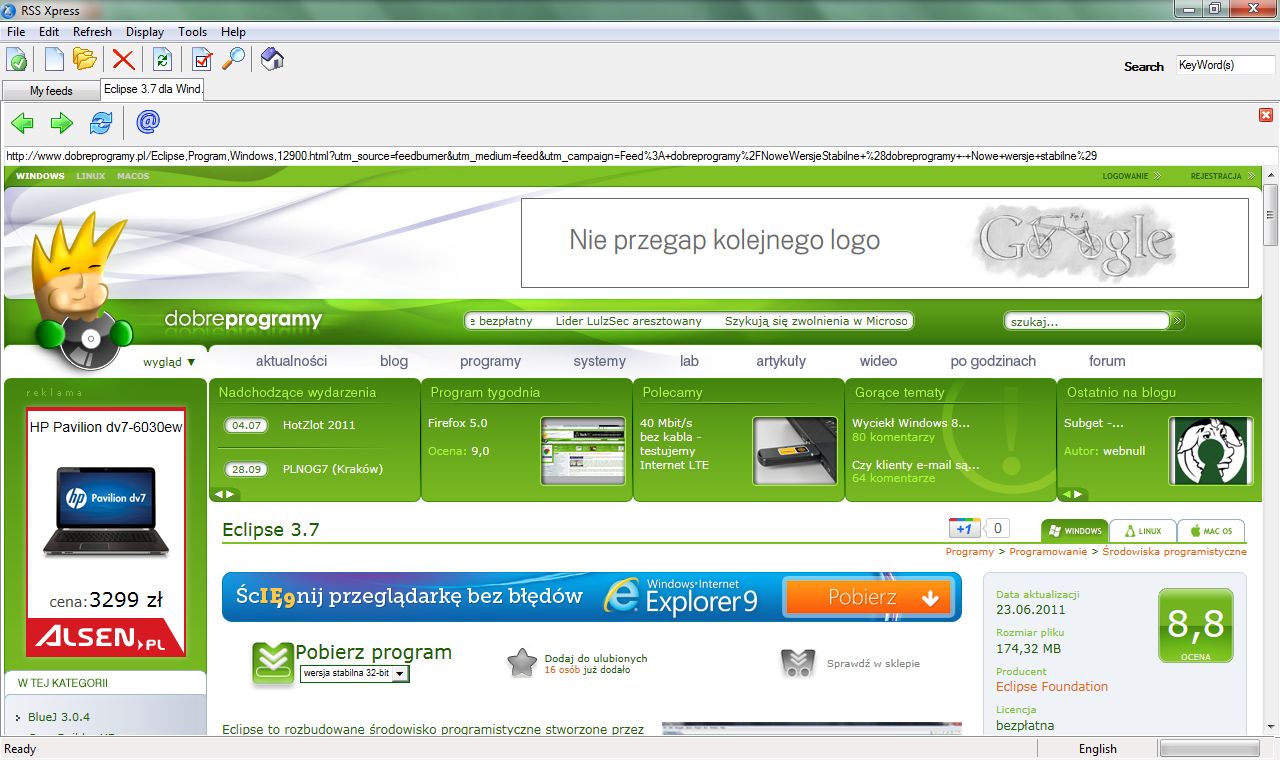Open the Tools menu
The image size is (1280, 760).
tap(193, 32)
